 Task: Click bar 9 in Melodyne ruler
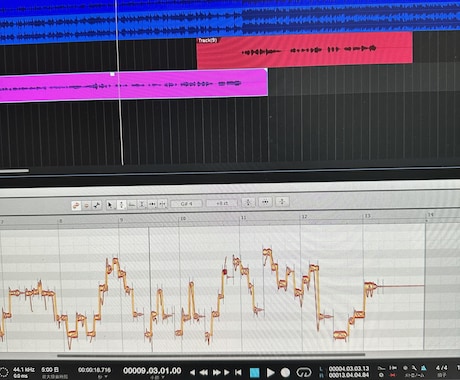[121, 220]
